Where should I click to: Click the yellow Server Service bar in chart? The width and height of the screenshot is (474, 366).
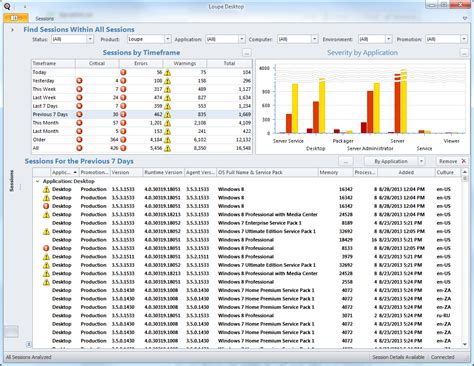(x=295, y=108)
